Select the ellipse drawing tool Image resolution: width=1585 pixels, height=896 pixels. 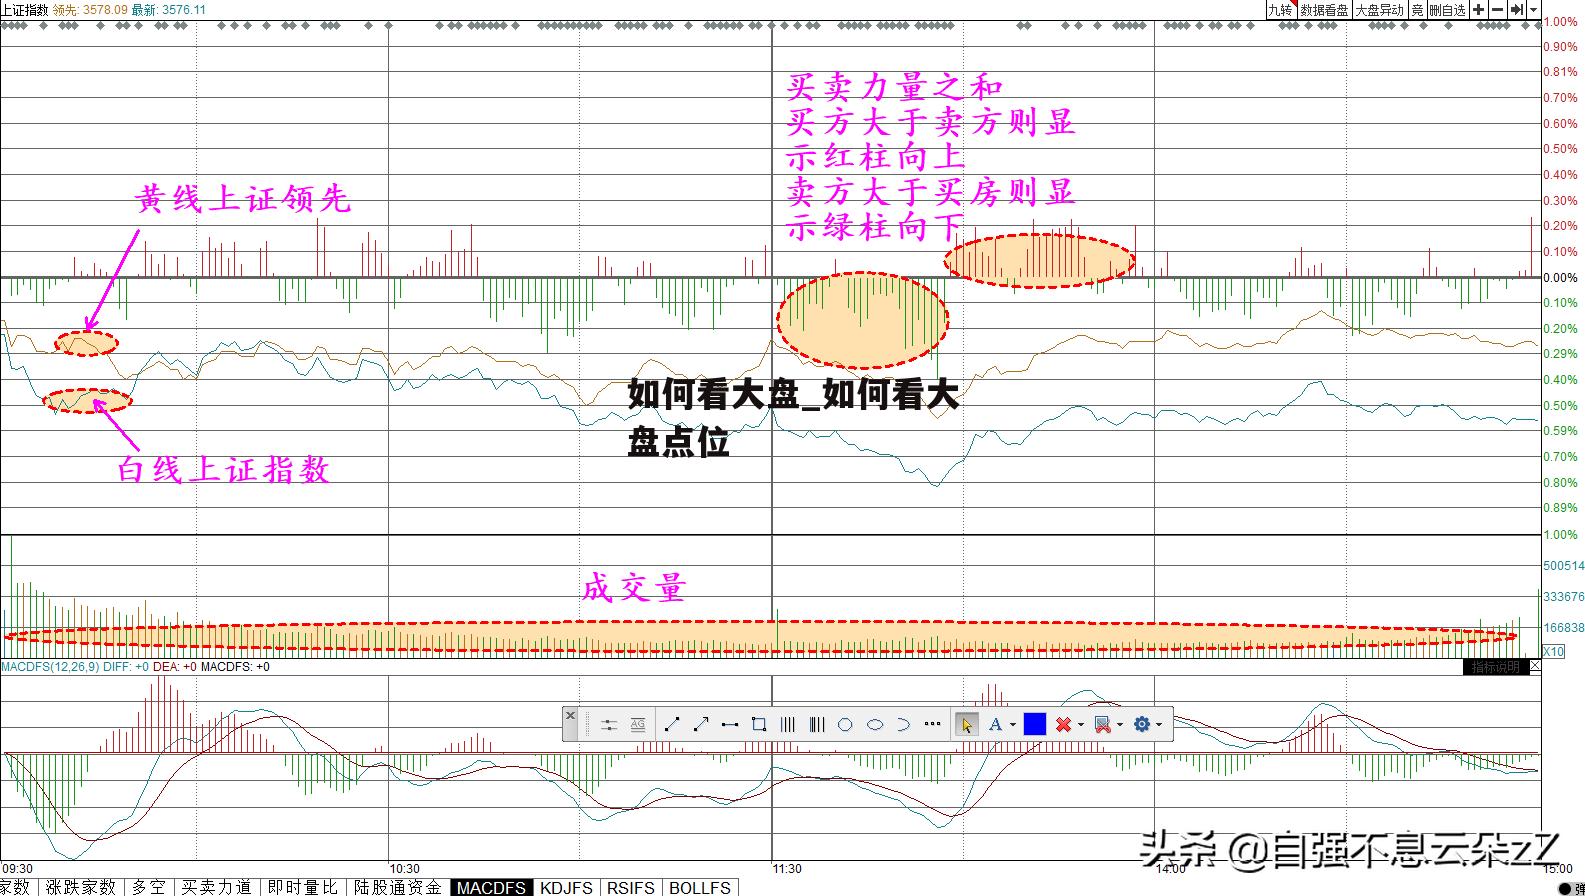[x=875, y=724]
